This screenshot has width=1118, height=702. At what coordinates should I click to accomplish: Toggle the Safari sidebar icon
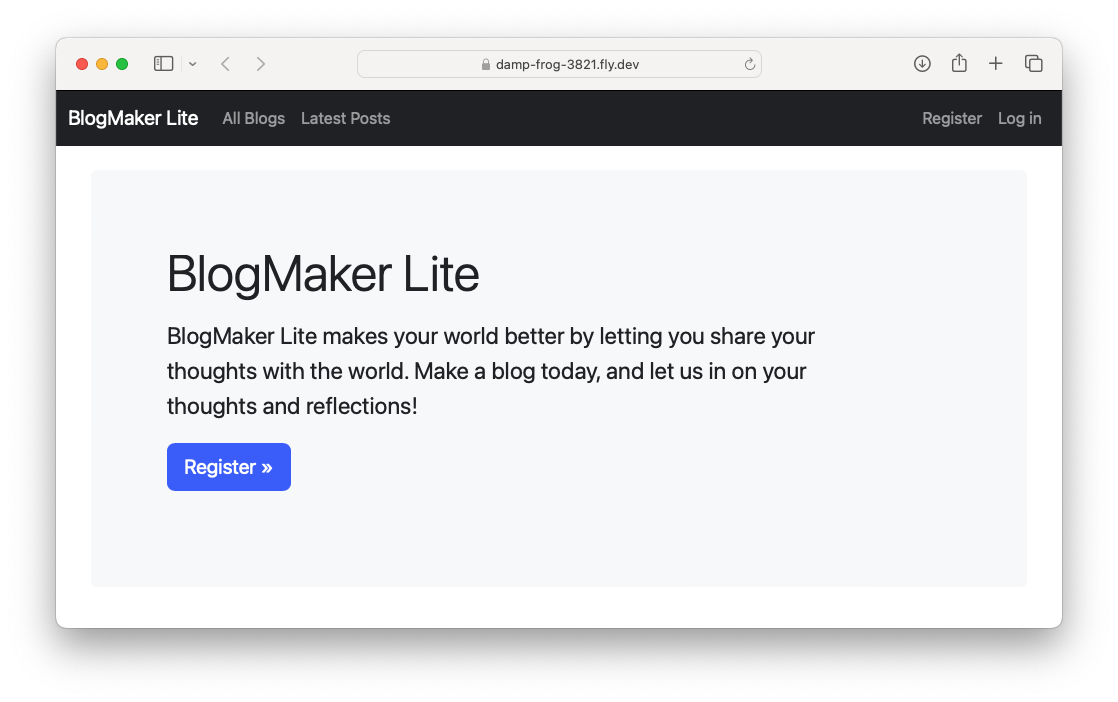tap(163, 64)
